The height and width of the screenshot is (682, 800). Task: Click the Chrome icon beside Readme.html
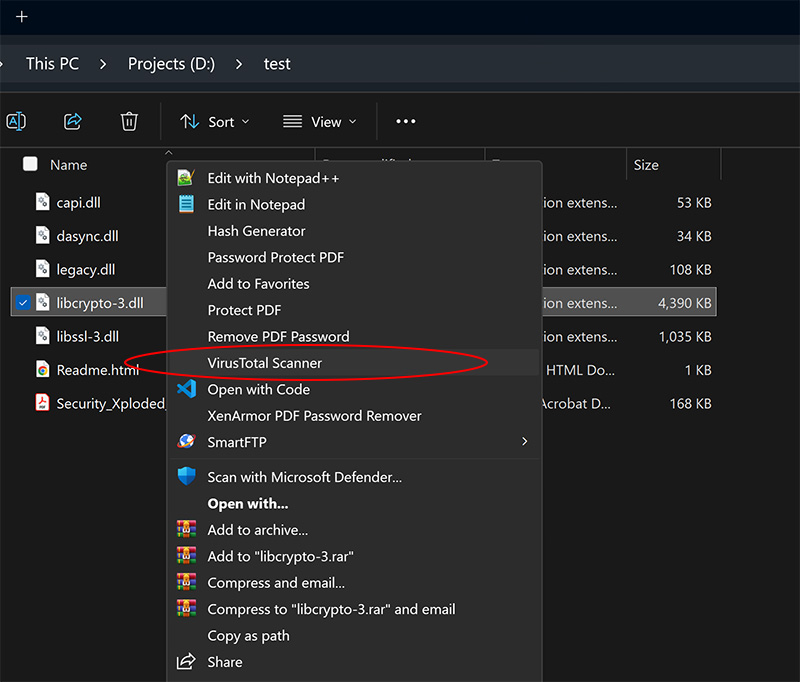pyautogui.click(x=43, y=369)
